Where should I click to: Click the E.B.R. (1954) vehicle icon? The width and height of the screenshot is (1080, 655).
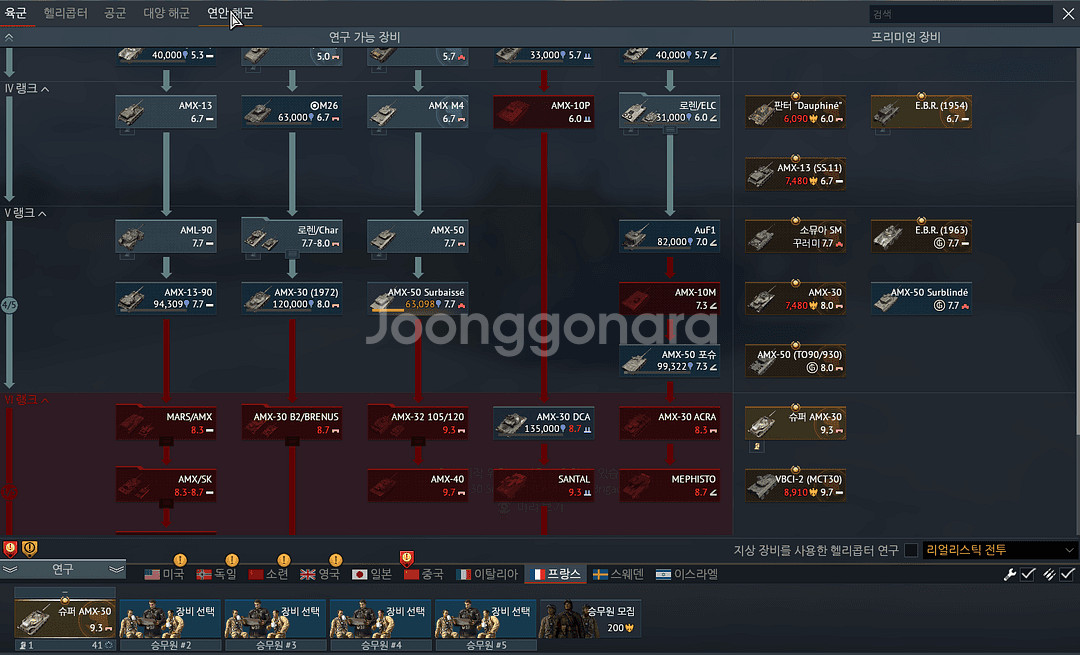[887, 113]
